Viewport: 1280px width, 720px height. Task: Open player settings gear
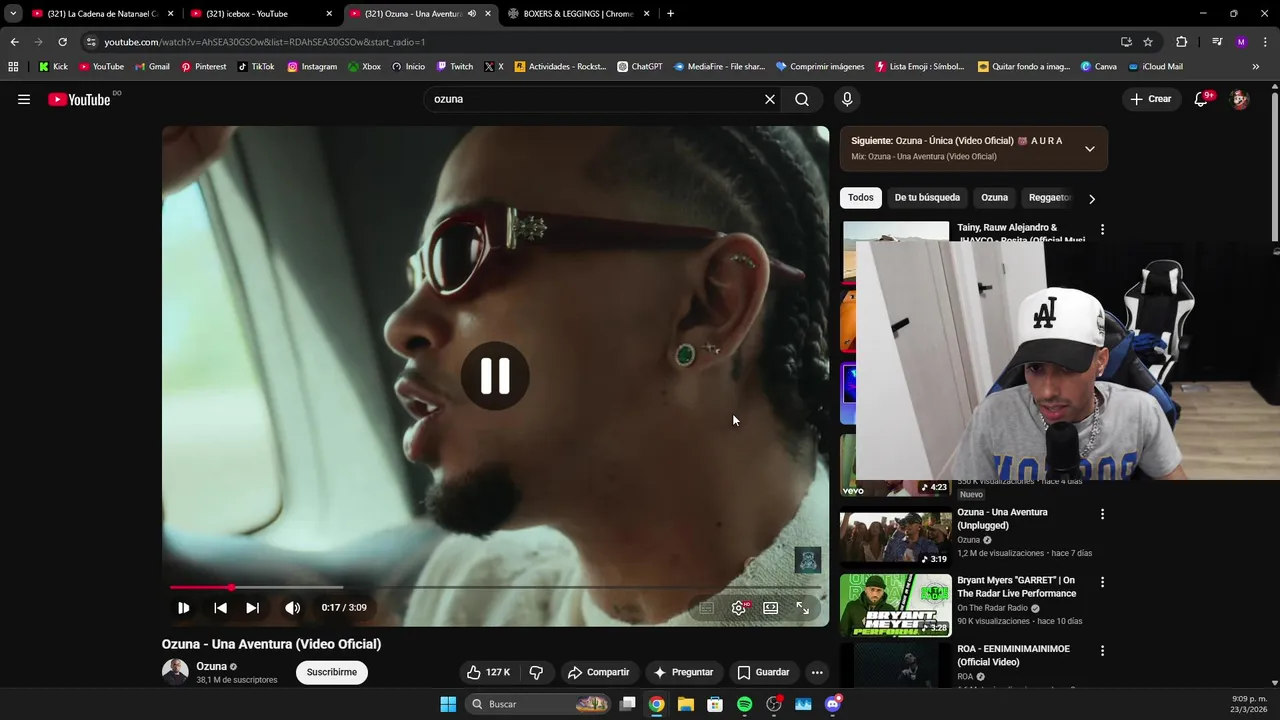point(739,607)
